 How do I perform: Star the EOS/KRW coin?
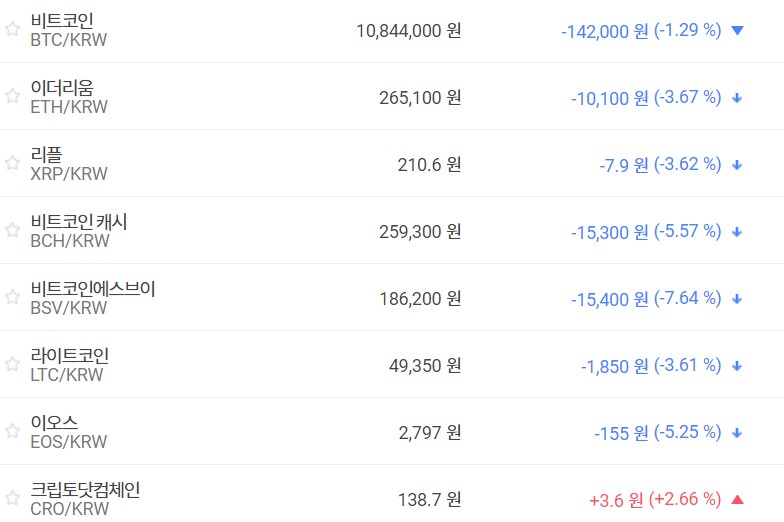pyautogui.click(x=12, y=431)
